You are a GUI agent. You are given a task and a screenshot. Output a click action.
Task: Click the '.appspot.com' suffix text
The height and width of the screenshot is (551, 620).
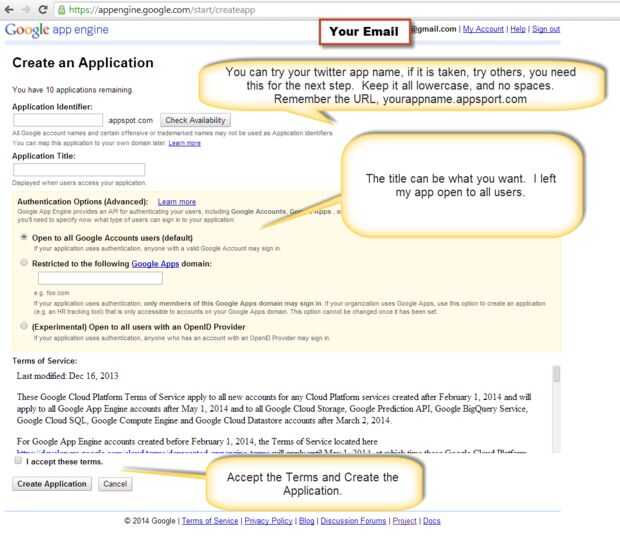pos(130,120)
